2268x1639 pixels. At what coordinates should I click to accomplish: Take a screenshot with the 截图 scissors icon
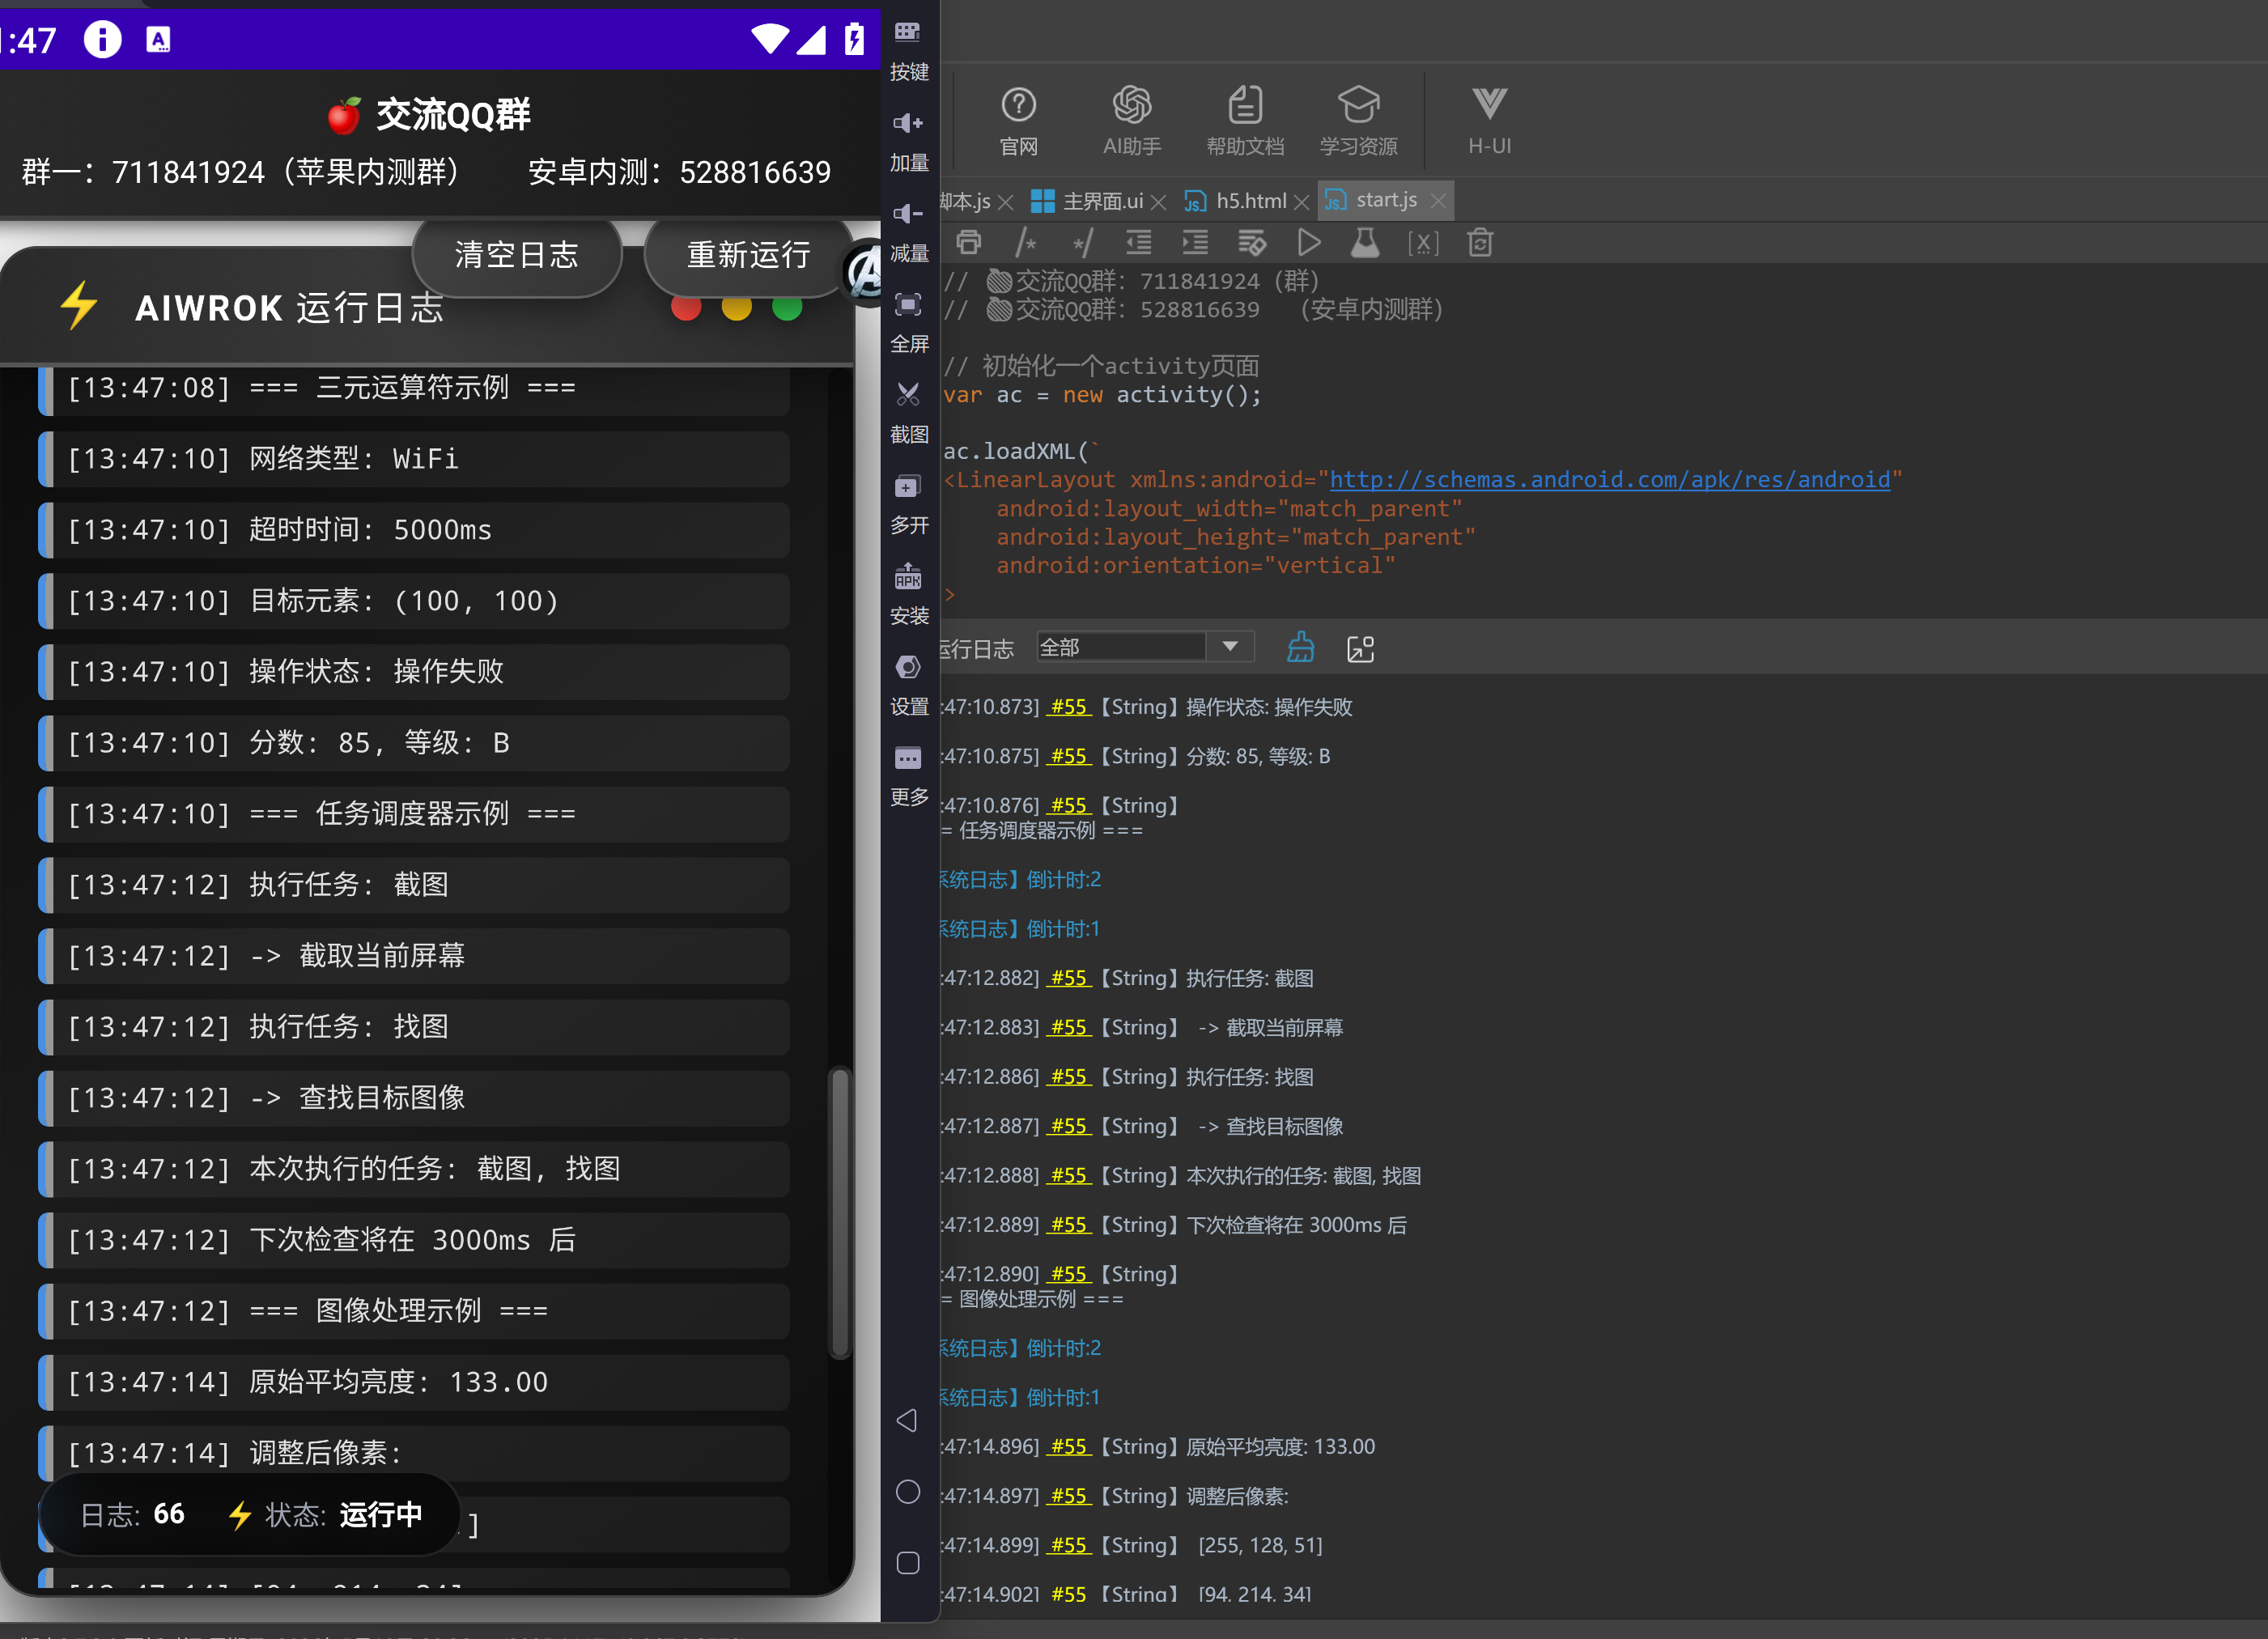pyautogui.click(x=908, y=413)
